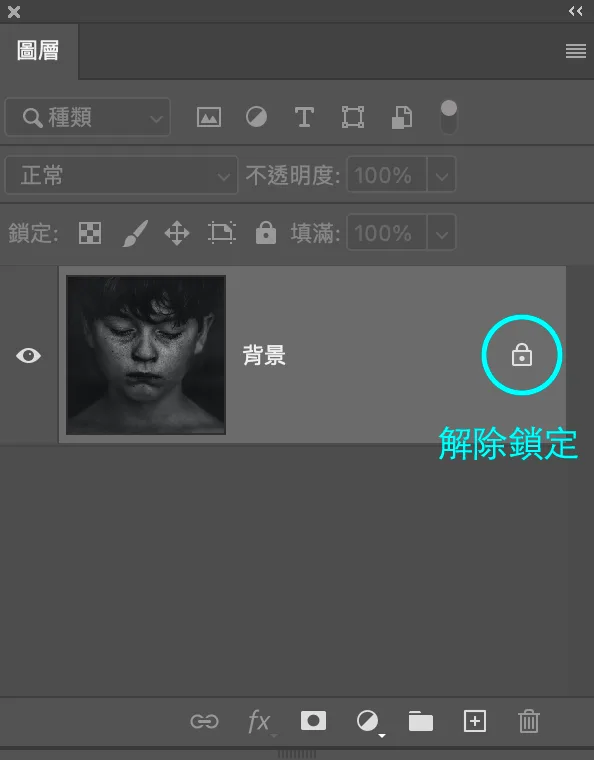Create a new layer
The height and width of the screenshot is (760, 594).
click(475, 721)
